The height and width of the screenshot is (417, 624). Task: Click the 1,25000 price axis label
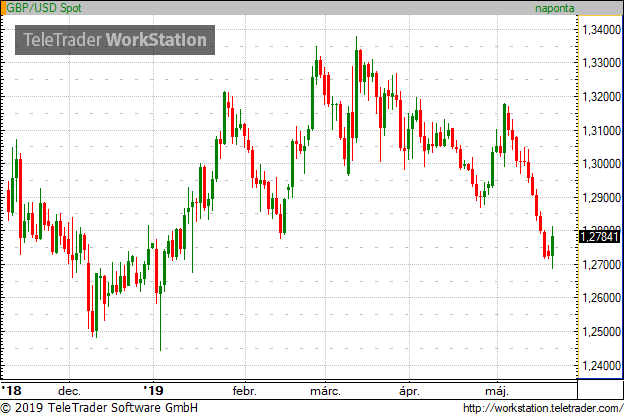tap(601, 331)
